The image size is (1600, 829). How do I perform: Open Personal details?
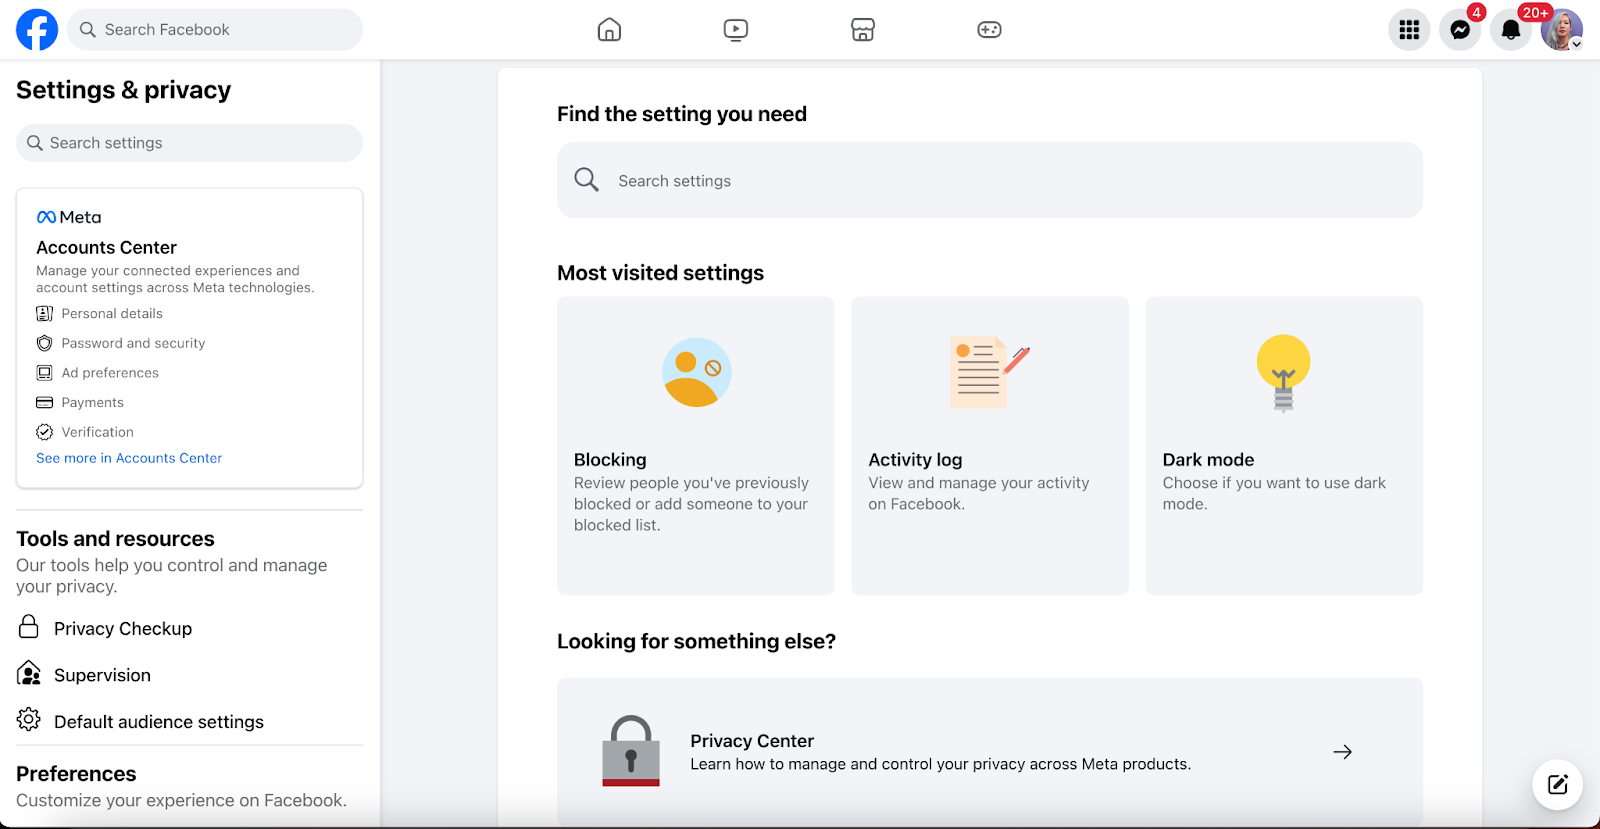pos(112,313)
